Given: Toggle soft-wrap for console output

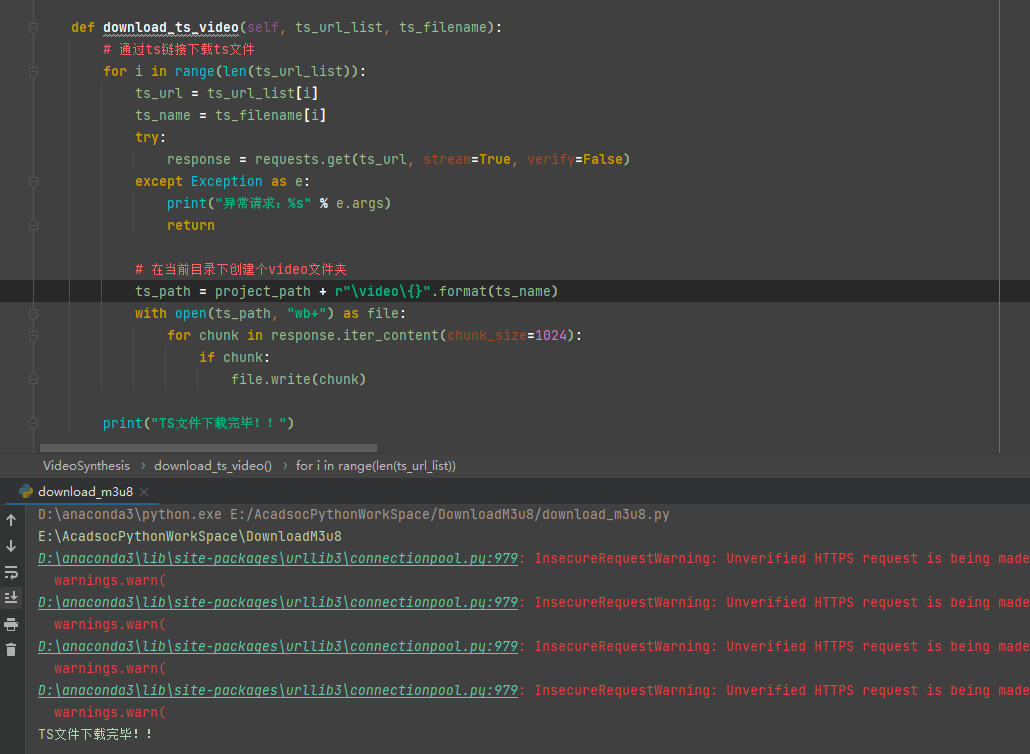Looking at the screenshot, I should [12, 571].
